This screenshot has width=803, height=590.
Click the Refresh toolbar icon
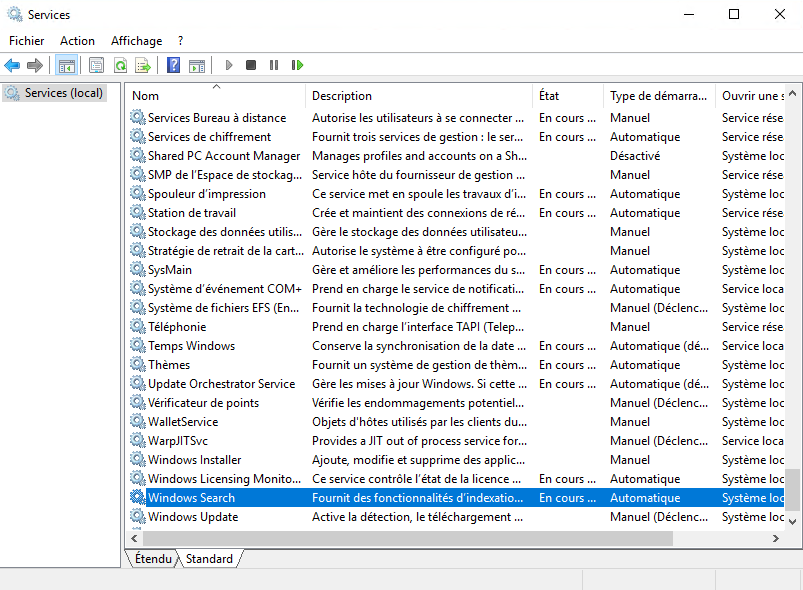coord(120,65)
